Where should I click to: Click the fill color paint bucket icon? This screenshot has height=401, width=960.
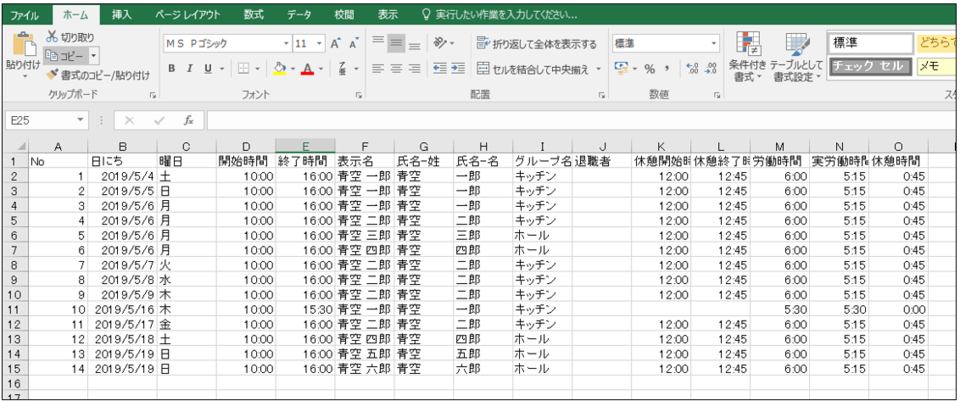pos(279,69)
